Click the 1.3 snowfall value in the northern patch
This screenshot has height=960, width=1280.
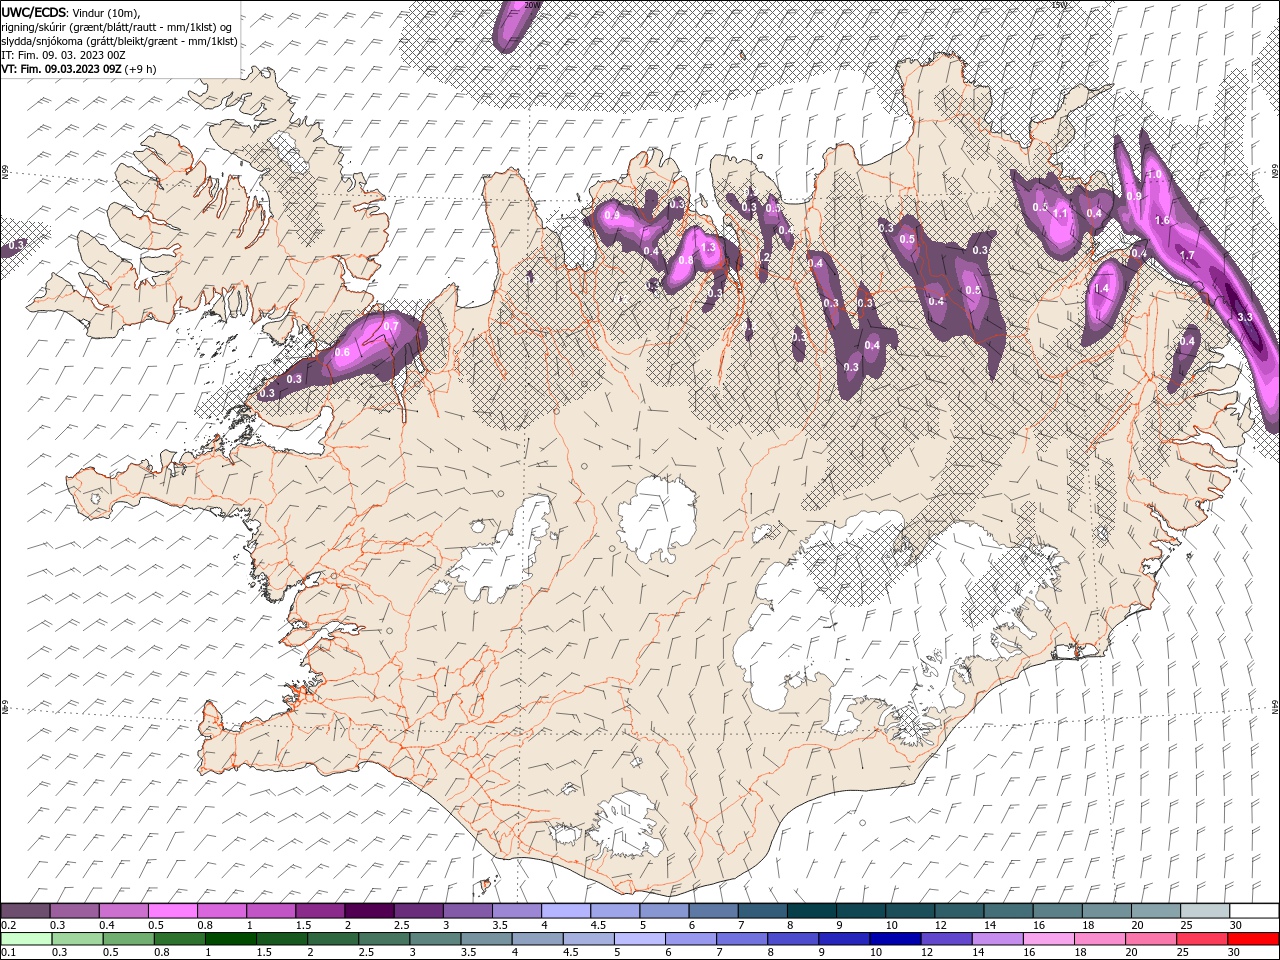[709, 248]
